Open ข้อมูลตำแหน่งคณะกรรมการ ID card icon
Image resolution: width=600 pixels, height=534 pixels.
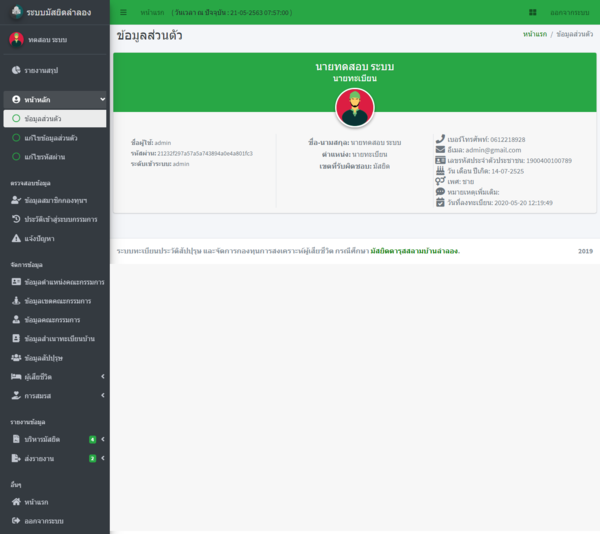pos(16,282)
